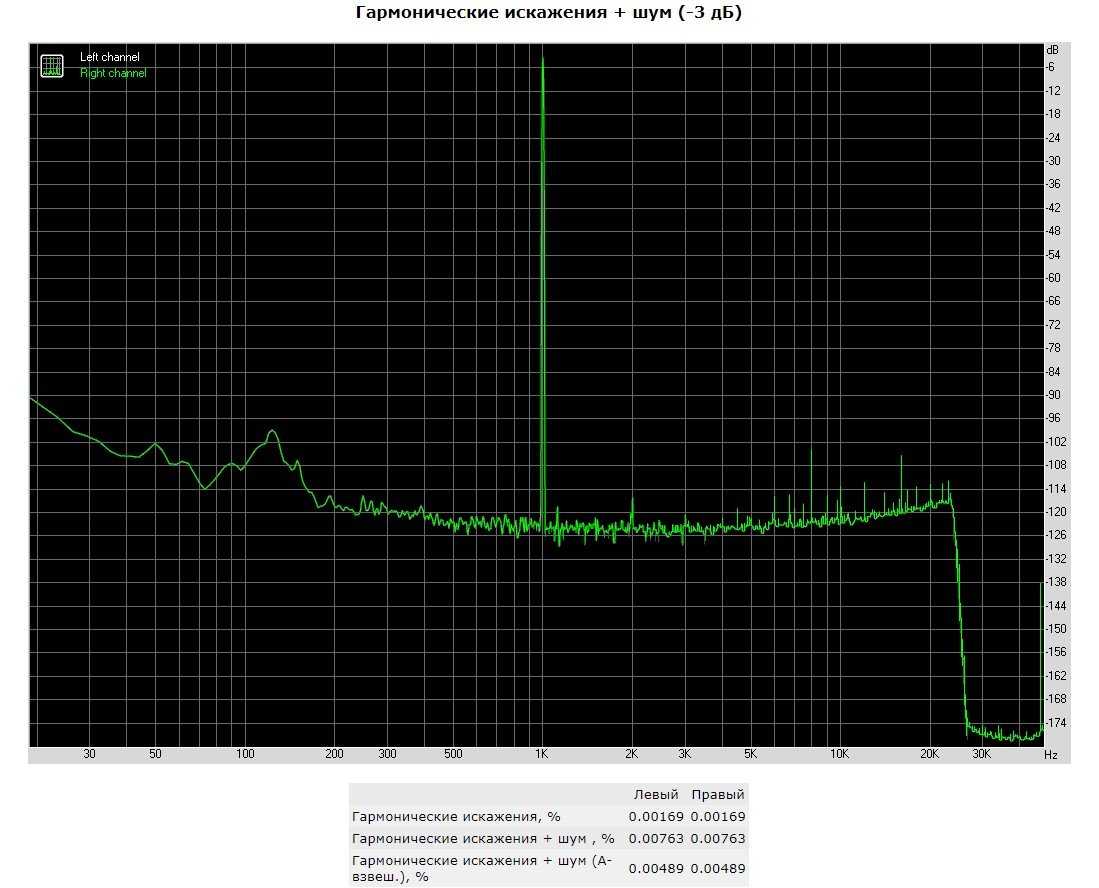1099x888 pixels.
Task: Click the -90 level on the dB scale
Action: point(1053,395)
